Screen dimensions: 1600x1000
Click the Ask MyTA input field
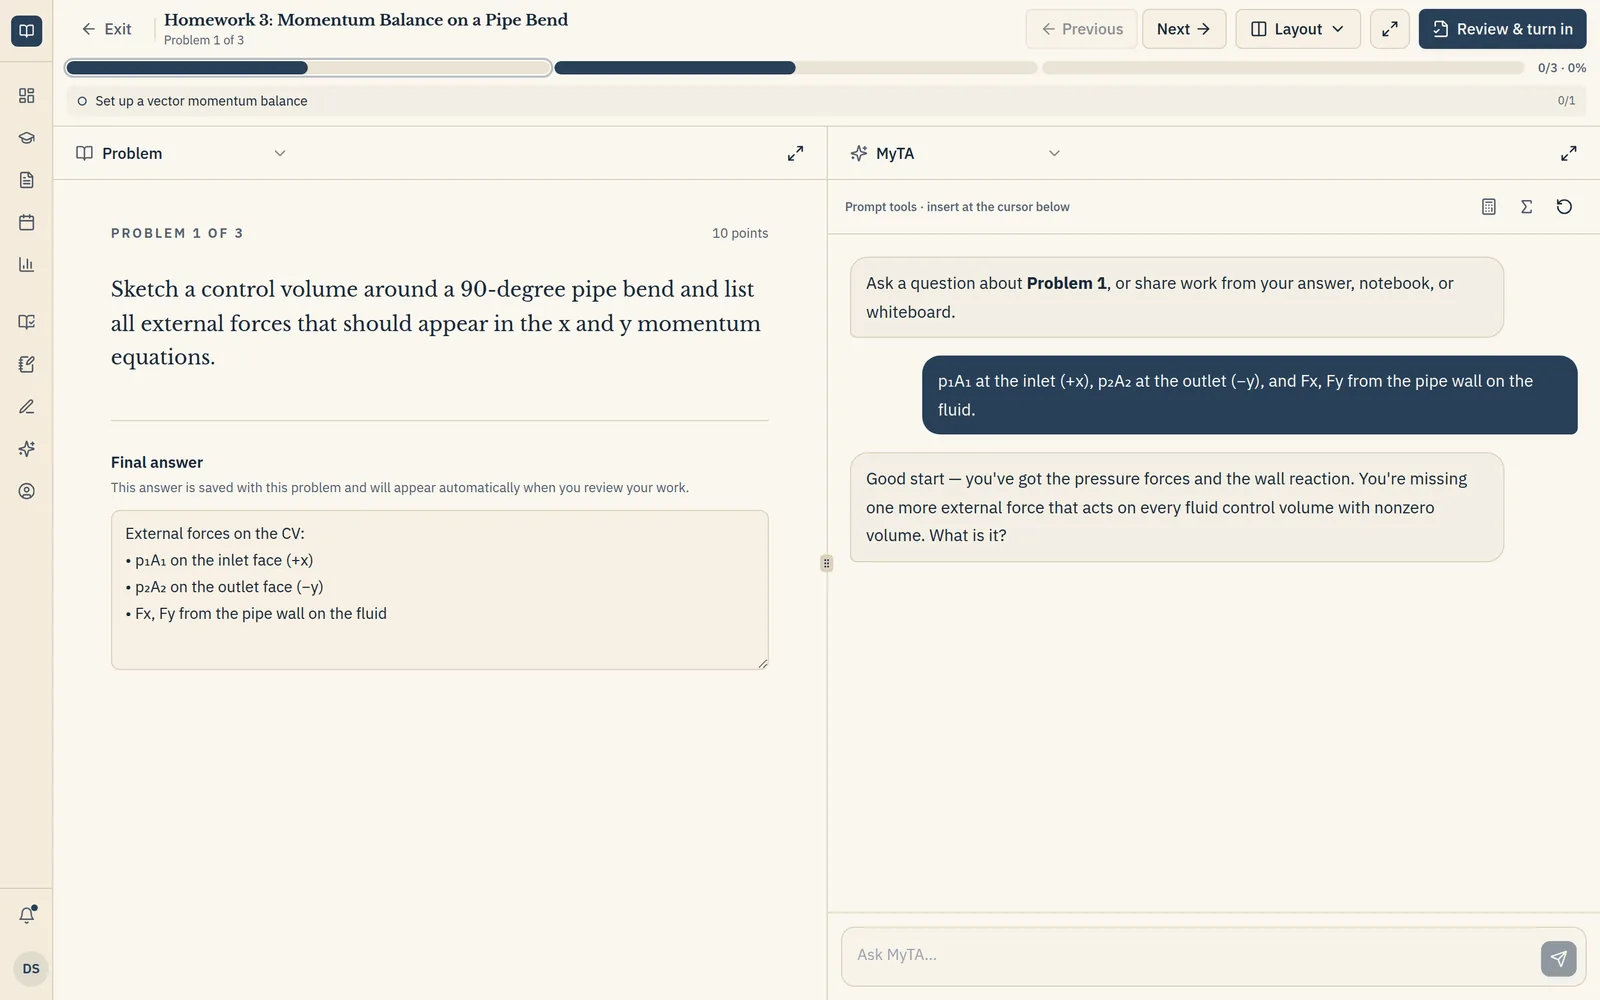coord(1190,955)
